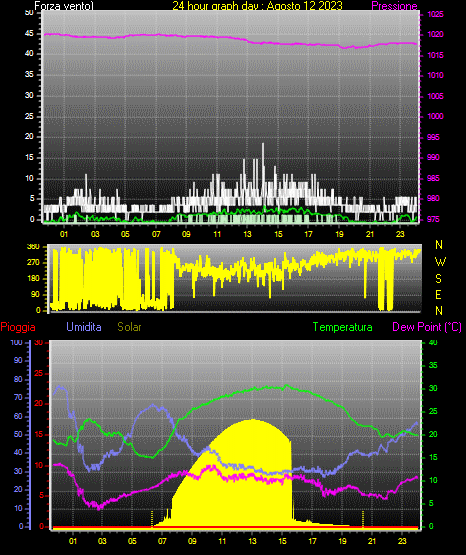This screenshot has height=555, width=466.
Task: Click pressure axis value 980
Action: click(x=433, y=198)
